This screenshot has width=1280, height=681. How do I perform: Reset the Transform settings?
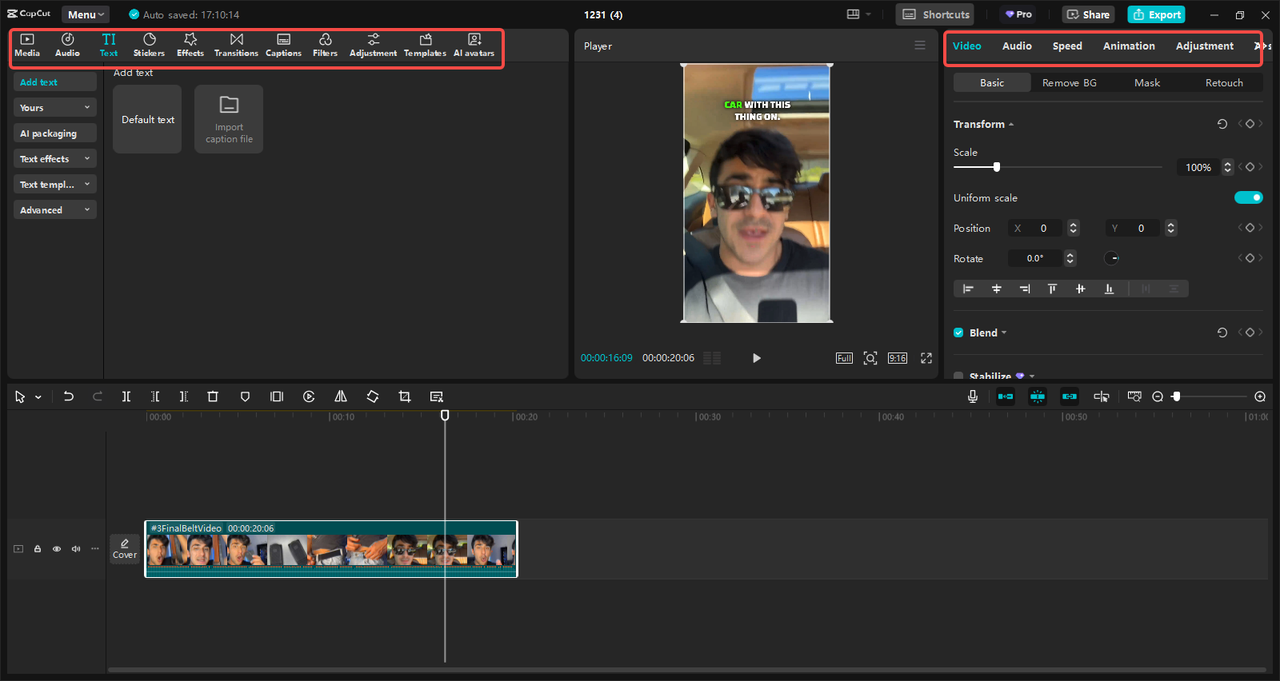coord(1222,124)
